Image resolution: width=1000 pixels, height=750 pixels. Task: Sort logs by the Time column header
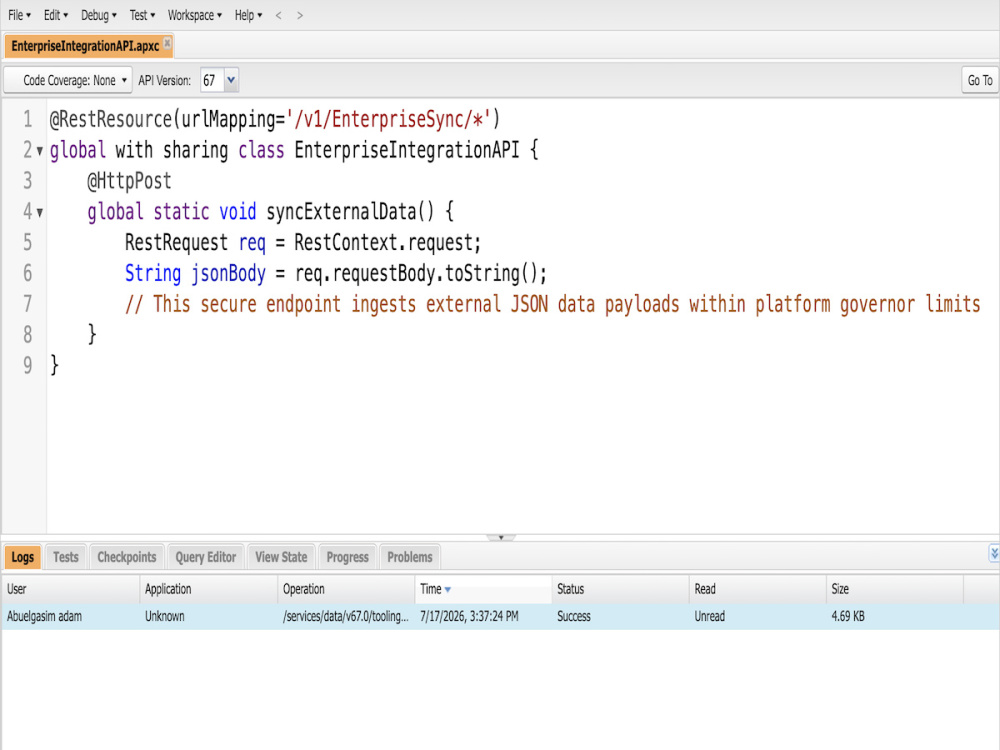coord(483,589)
